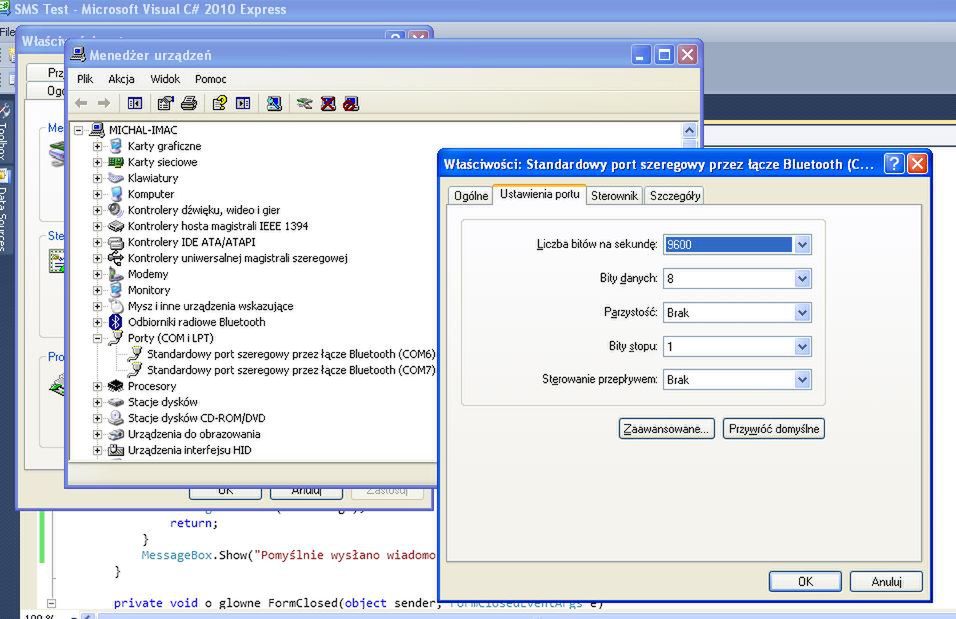The width and height of the screenshot is (956, 619).
Task: Click the Forward arrow in Device Manager toolbar
Action: [104, 103]
